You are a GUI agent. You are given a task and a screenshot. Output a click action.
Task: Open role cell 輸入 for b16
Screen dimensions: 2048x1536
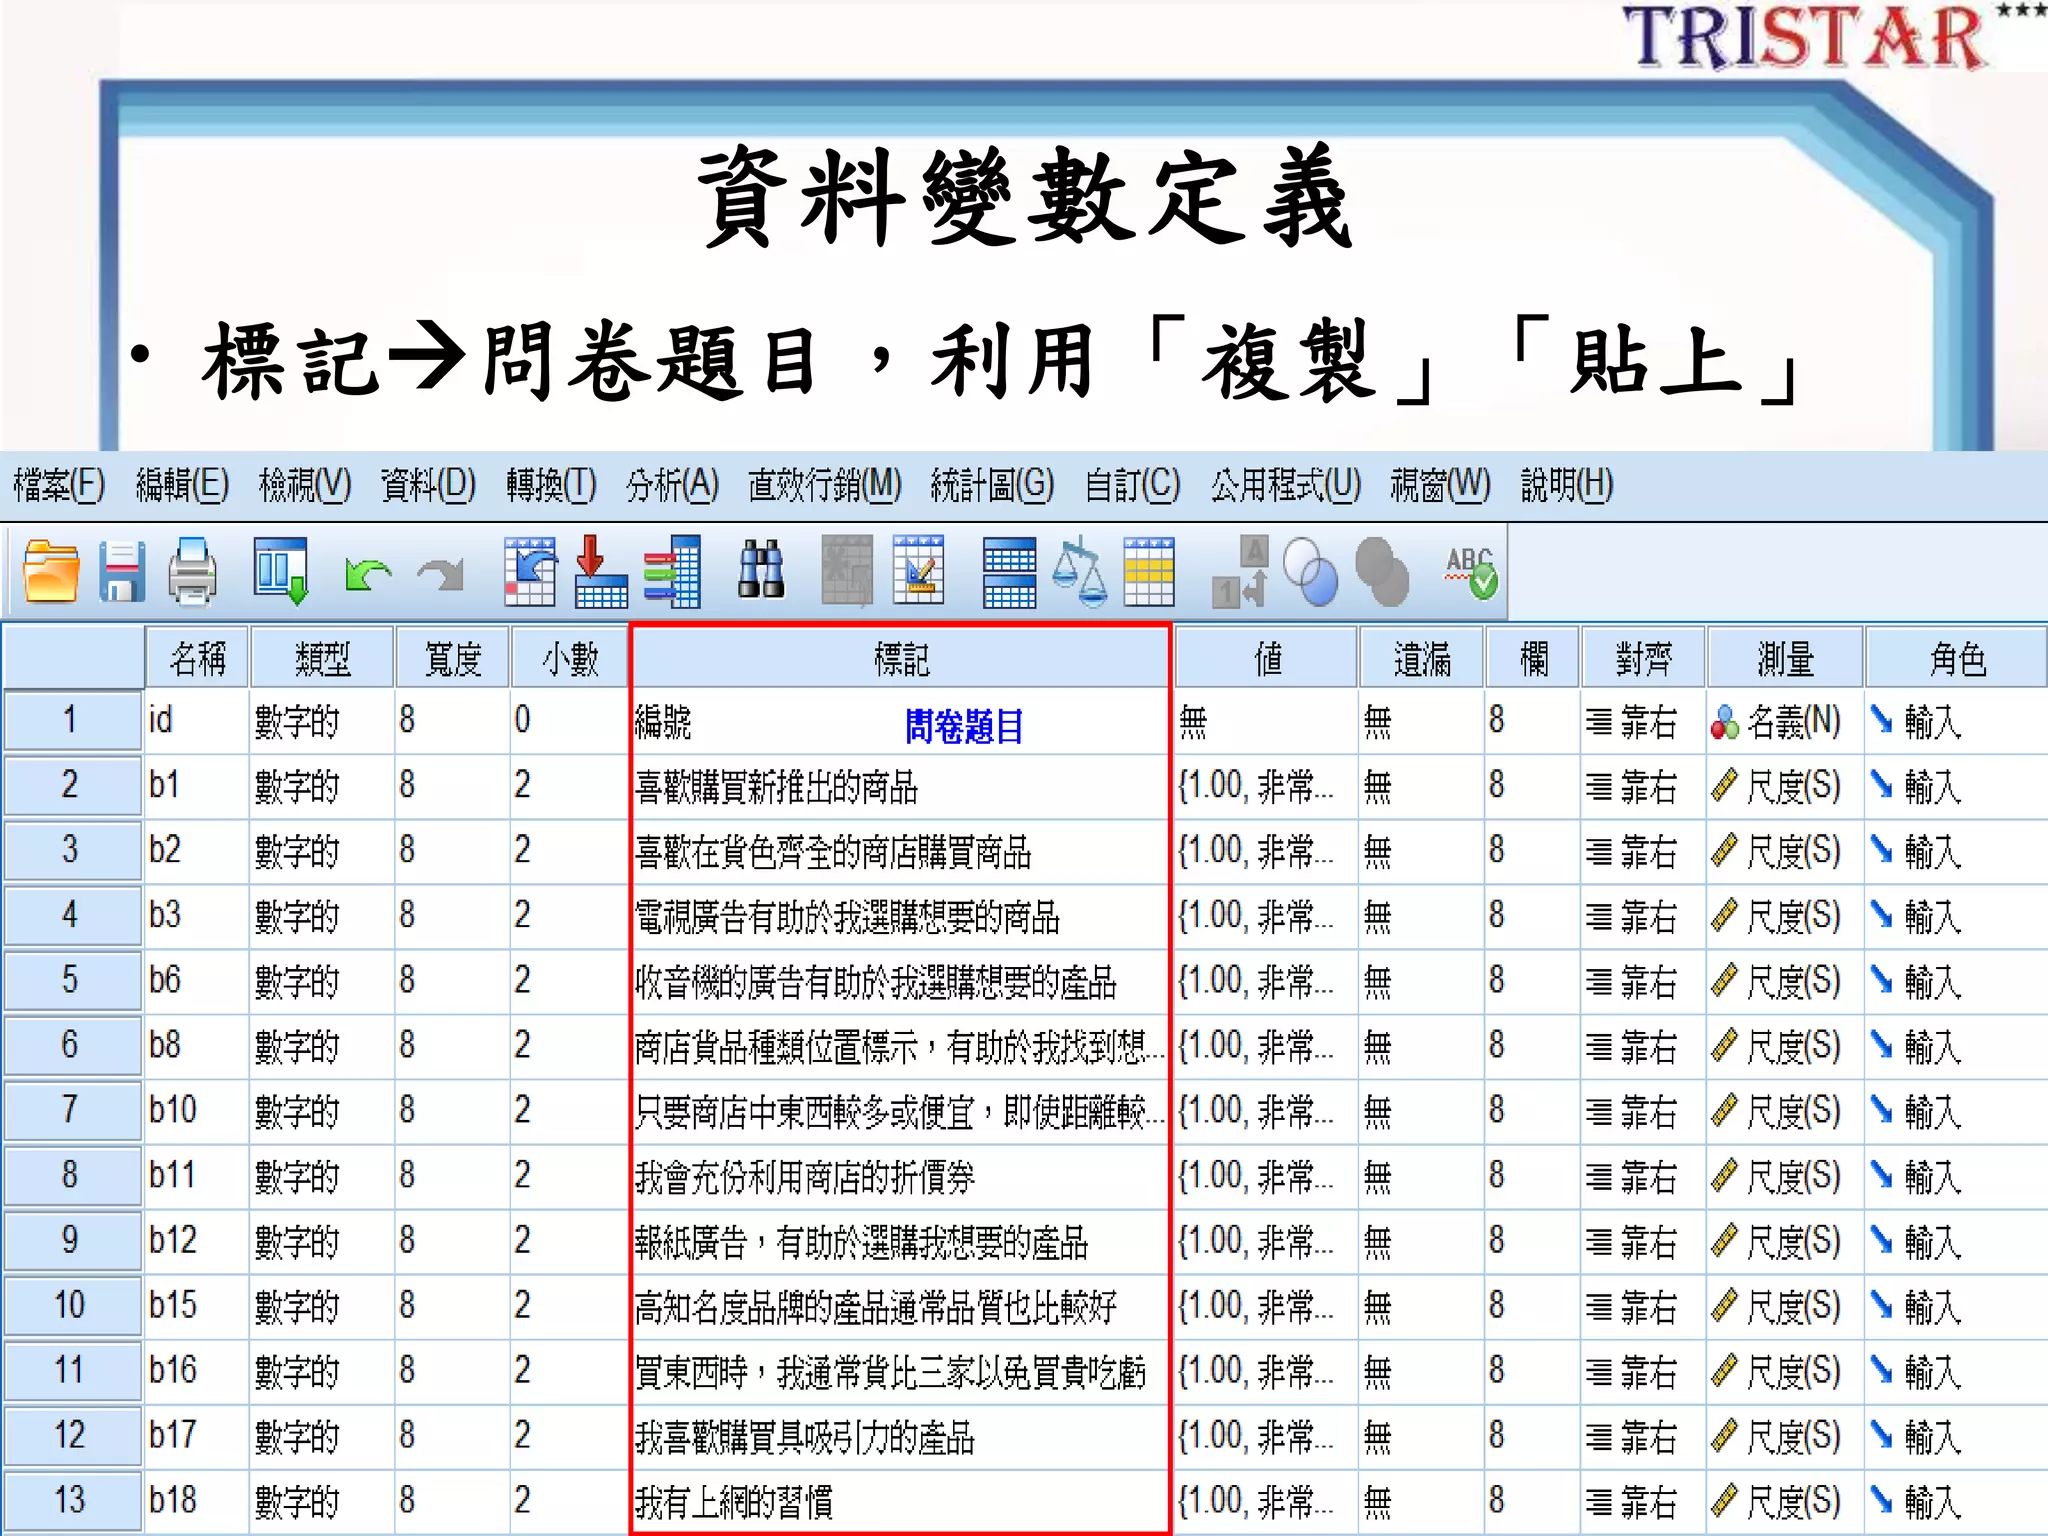click(x=1957, y=1371)
